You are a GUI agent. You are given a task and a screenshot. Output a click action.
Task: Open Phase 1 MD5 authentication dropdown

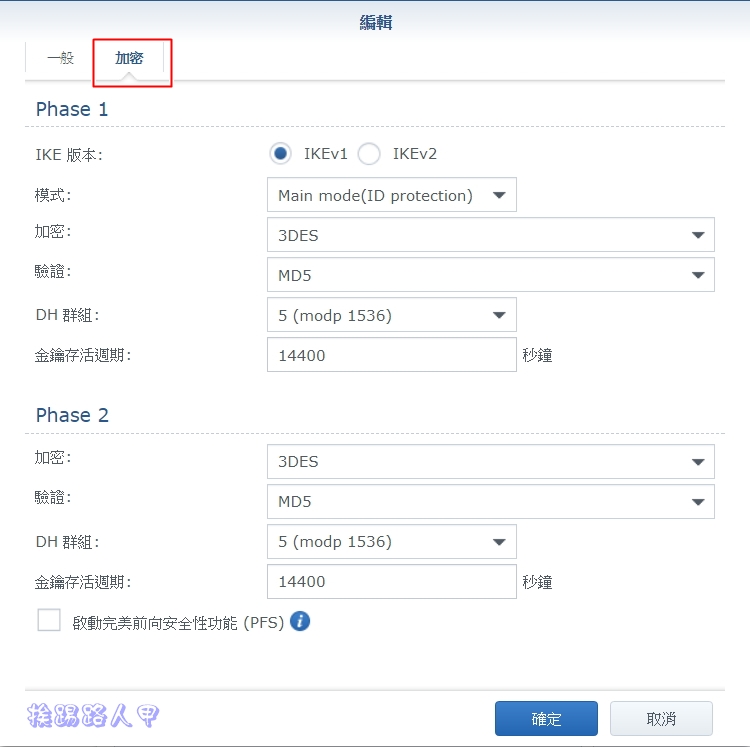pos(491,275)
